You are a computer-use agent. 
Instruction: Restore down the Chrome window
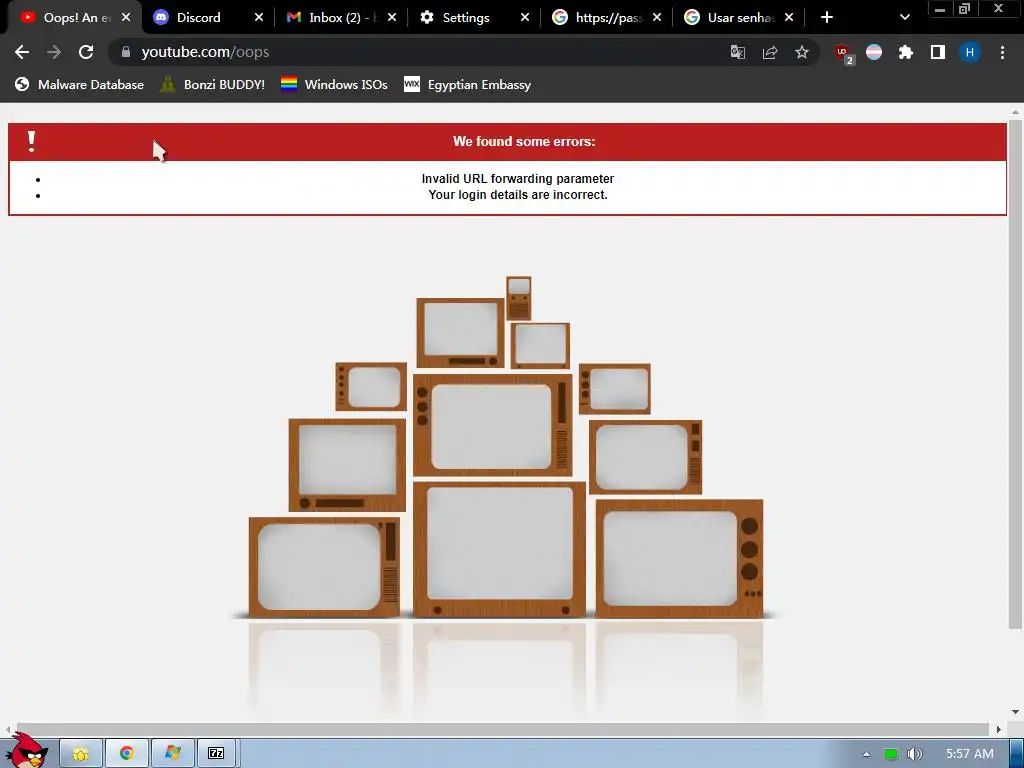pos(964,9)
